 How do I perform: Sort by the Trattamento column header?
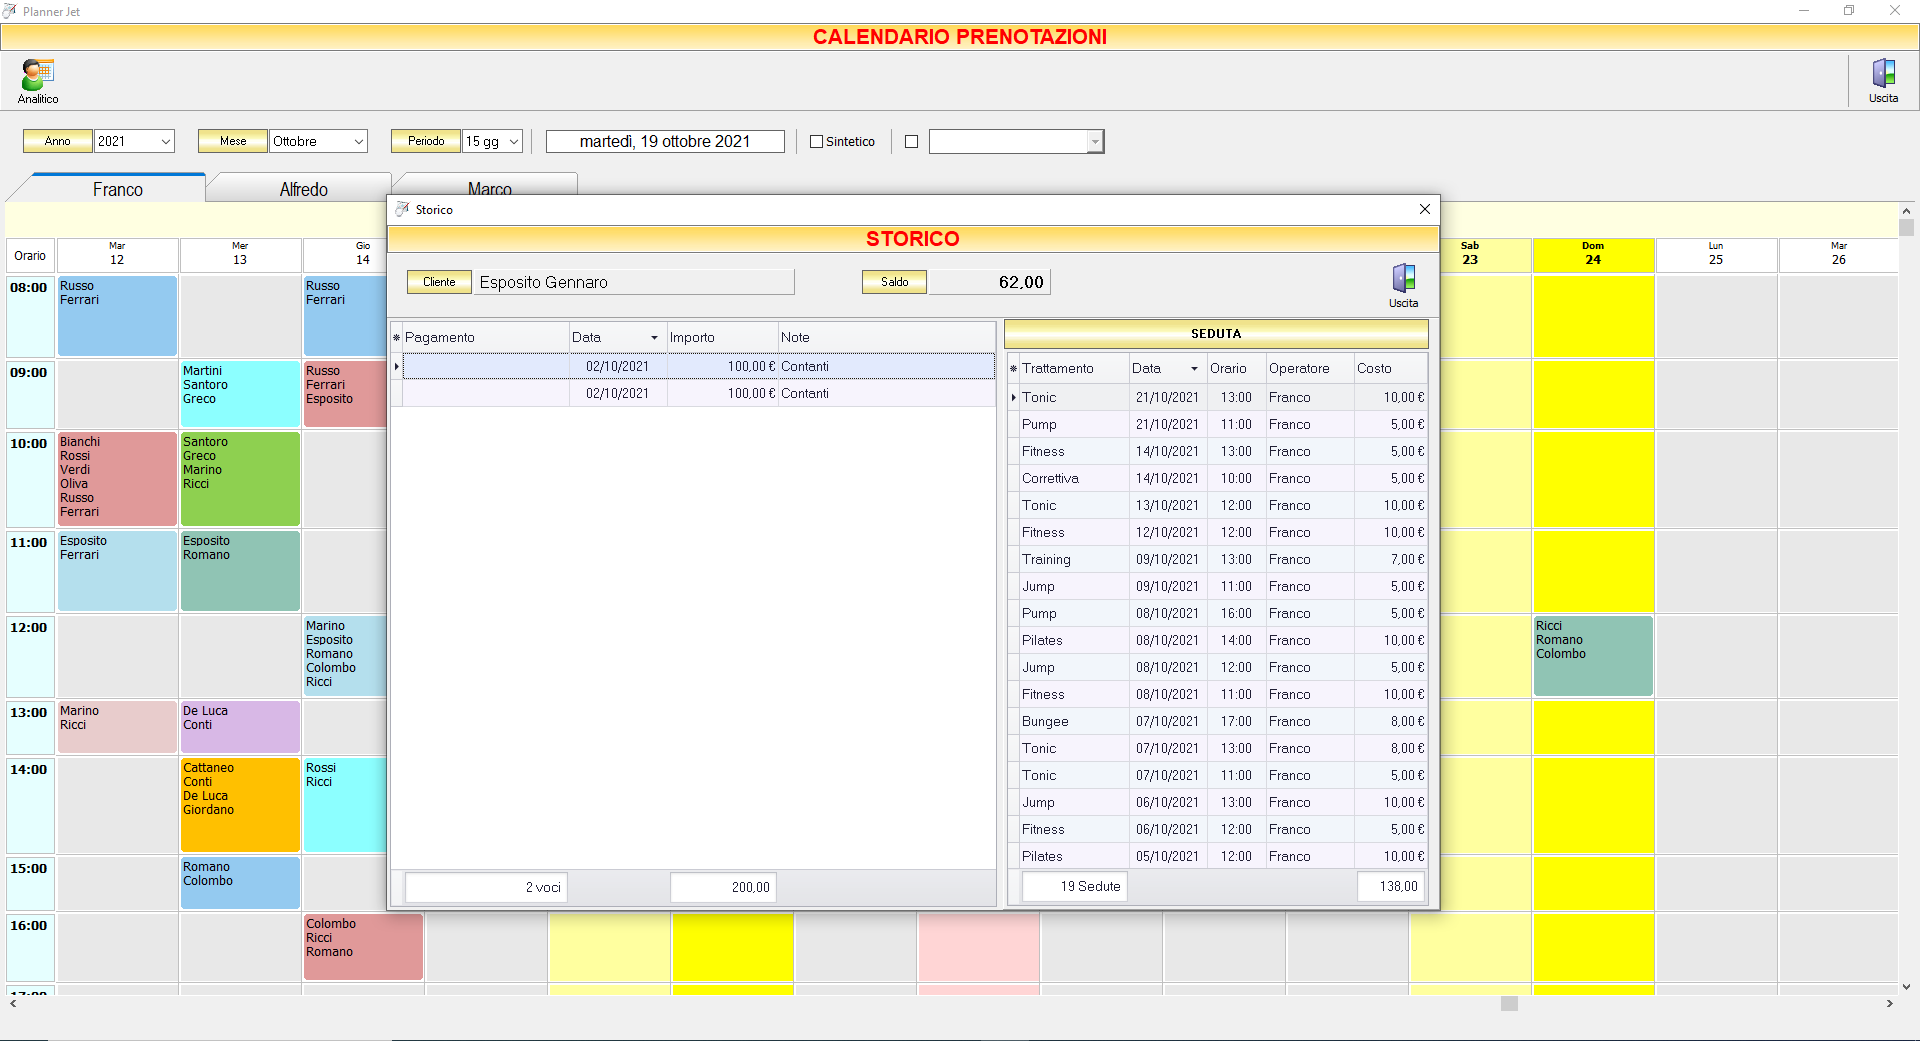(1074, 369)
